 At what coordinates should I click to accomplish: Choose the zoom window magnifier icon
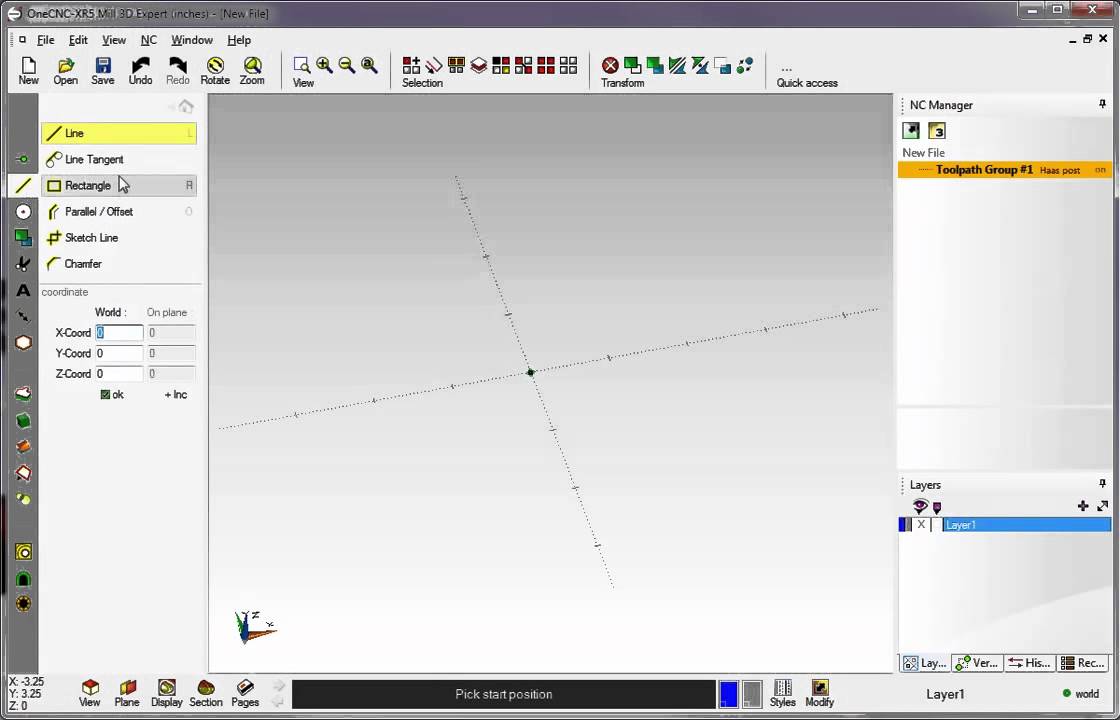pos(302,66)
